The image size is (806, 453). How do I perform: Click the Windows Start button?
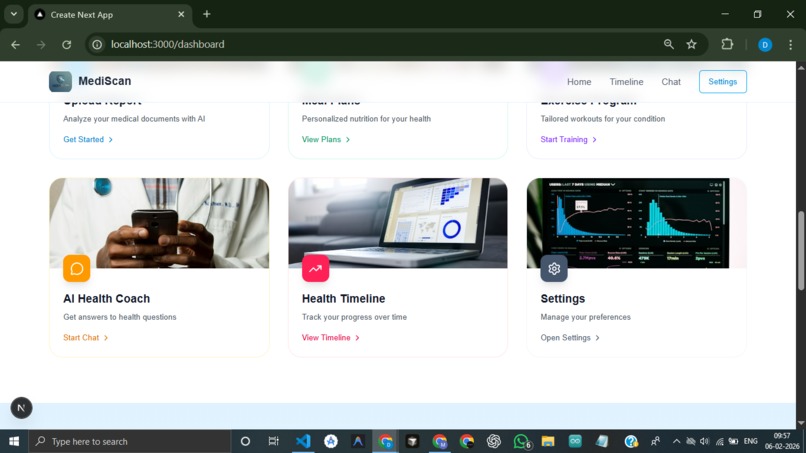14,441
